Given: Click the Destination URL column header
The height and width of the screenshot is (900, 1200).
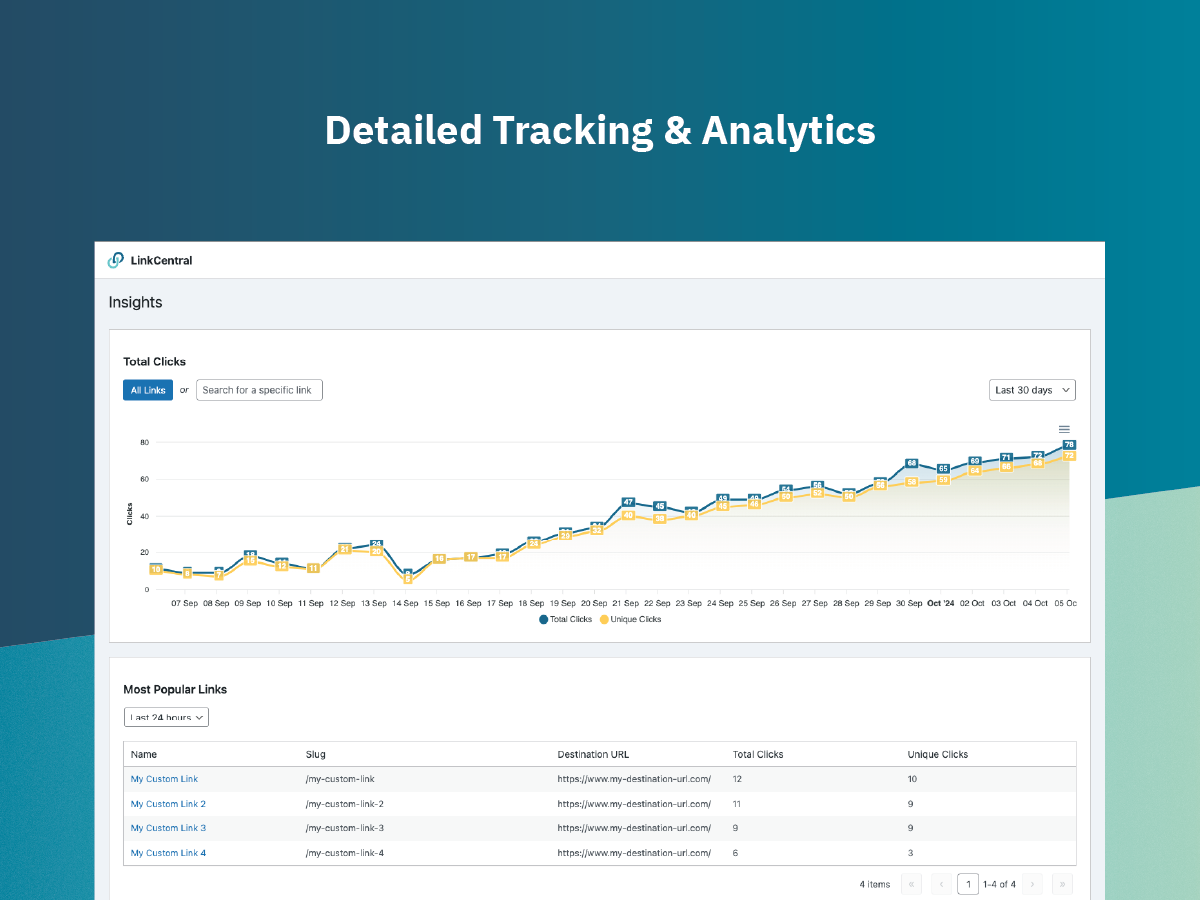Looking at the screenshot, I should coord(594,754).
